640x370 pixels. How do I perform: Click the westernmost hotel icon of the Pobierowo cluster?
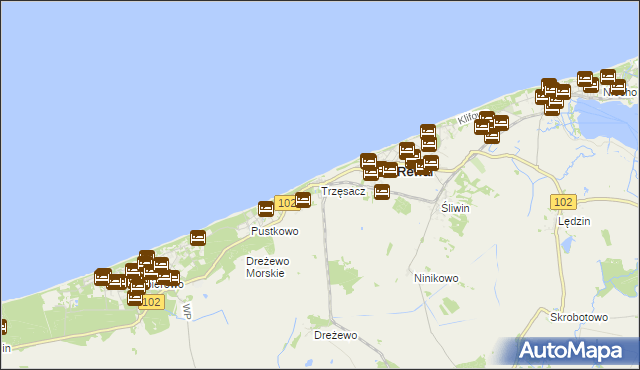coord(102,277)
